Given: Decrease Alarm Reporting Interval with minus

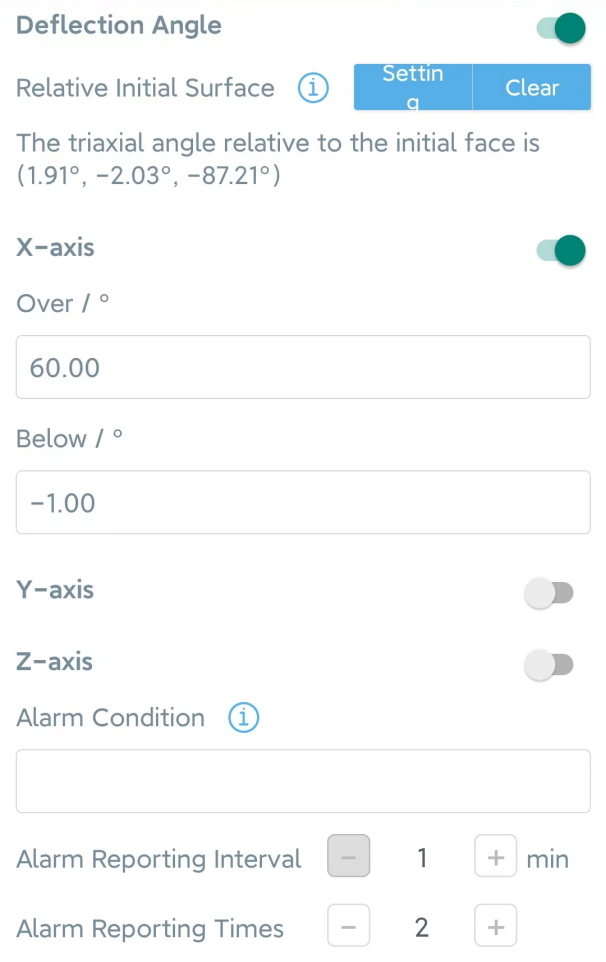Looking at the screenshot, I should pos(348,856).
